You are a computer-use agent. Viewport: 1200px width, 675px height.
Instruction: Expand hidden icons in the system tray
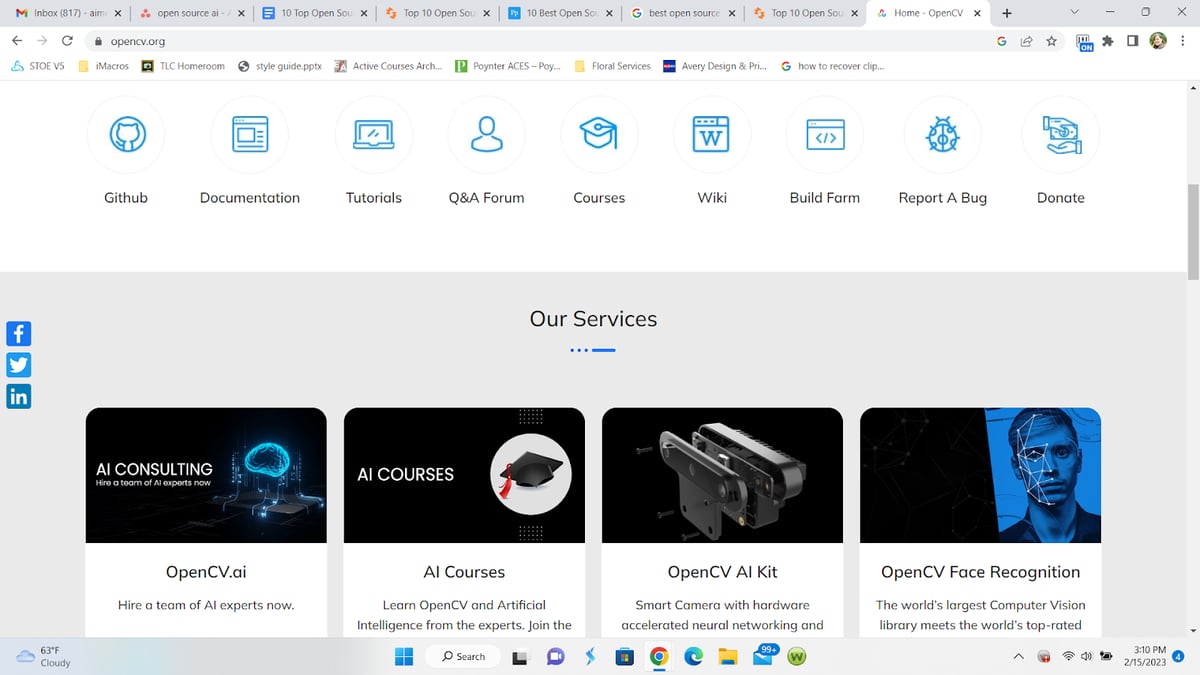coord(1018,656)
